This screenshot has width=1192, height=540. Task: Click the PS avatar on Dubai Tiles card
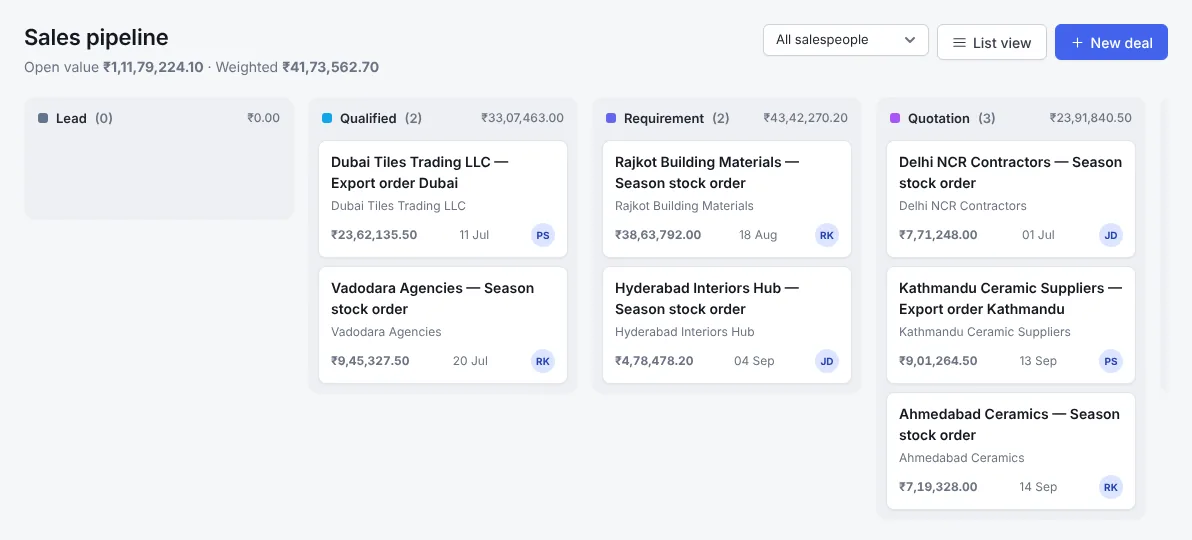[x=543, y=235]
